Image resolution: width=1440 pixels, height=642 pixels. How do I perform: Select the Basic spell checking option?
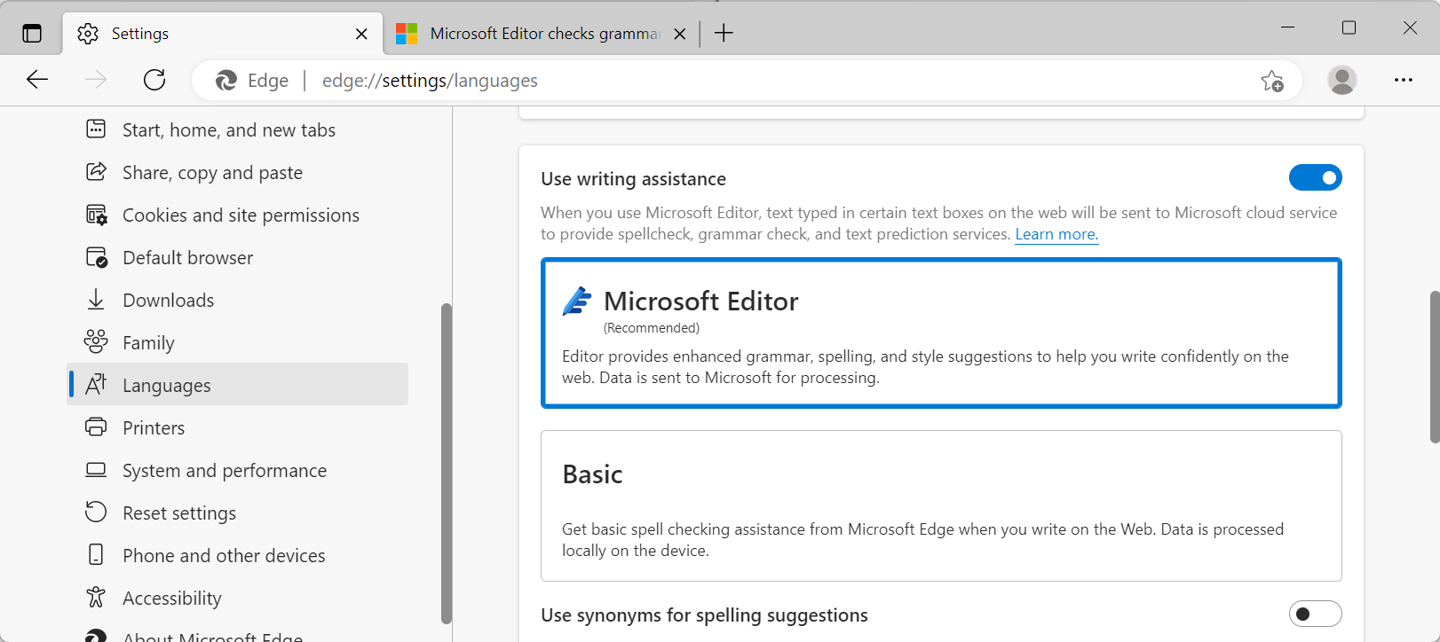[941, 505]
